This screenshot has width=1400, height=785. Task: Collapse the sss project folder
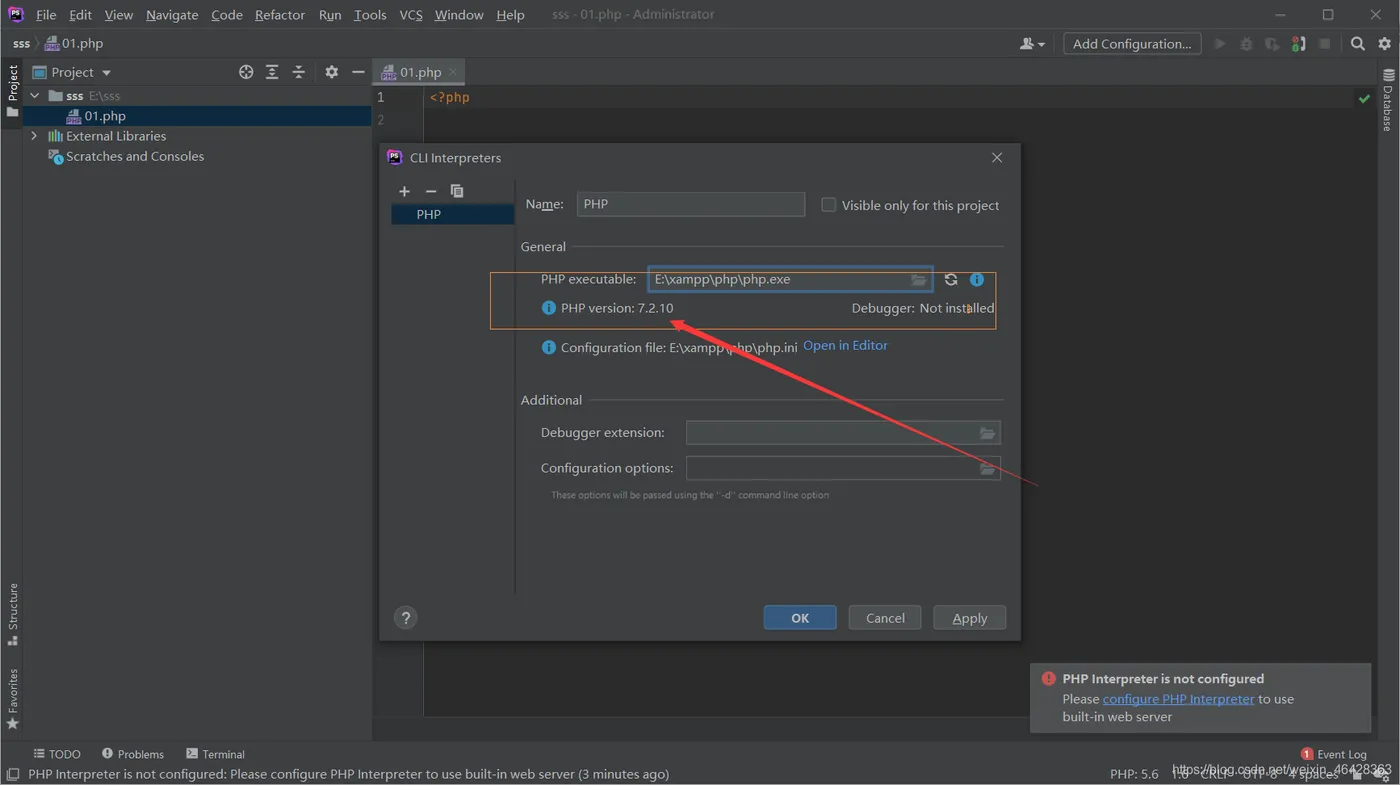[35, 96]
